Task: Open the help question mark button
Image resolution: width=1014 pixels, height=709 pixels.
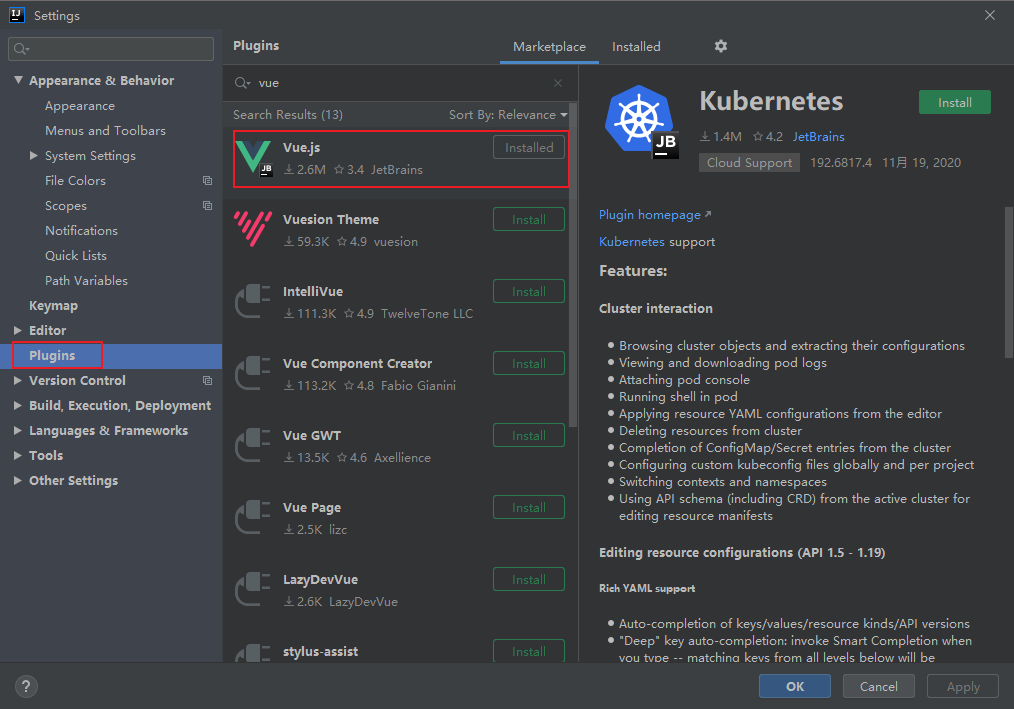Action: coord(26,686)
